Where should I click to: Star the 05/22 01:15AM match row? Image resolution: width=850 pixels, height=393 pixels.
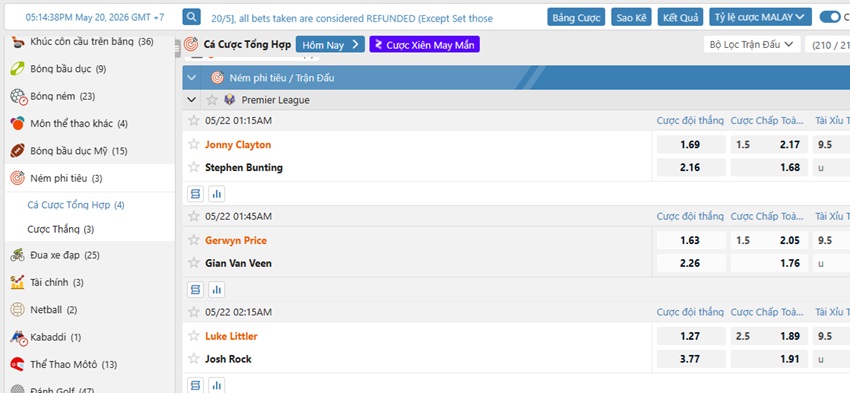tap(194, 120)
